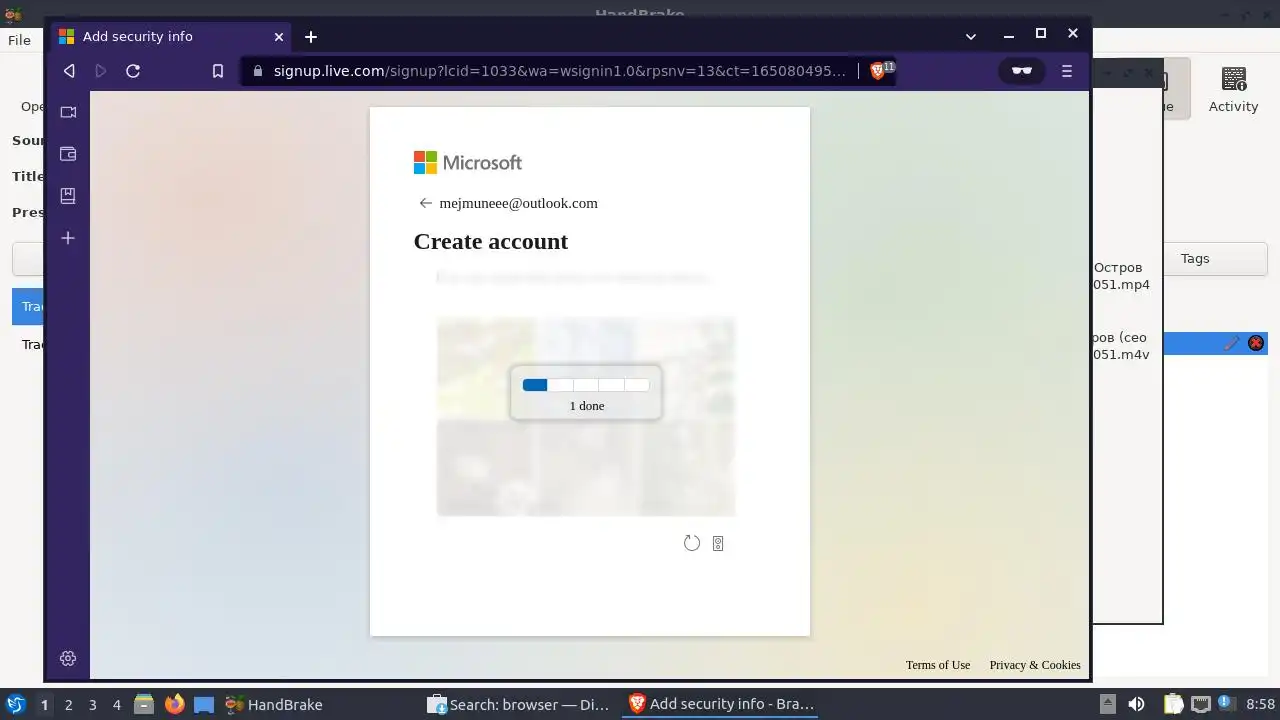Open the volume control tray icon

(1136, 704)
